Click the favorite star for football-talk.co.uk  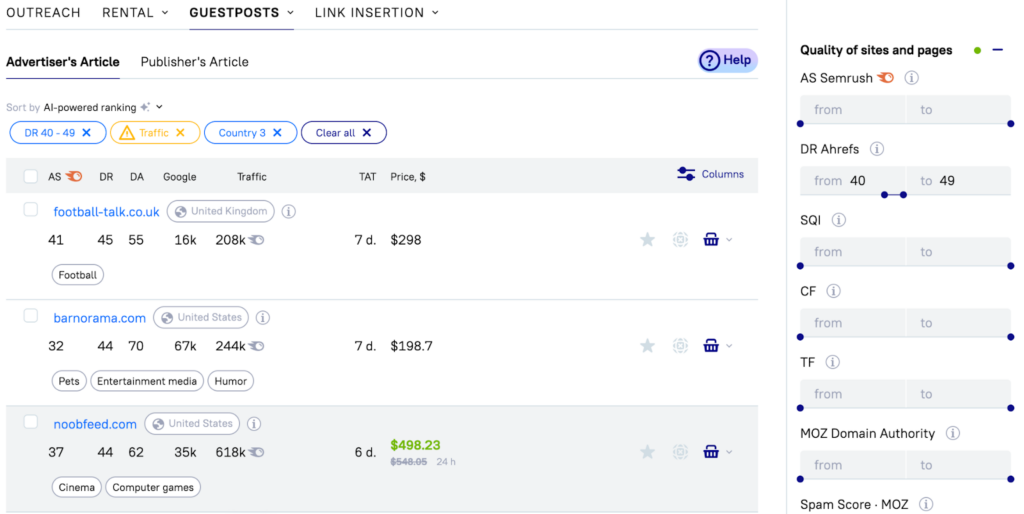647,240
